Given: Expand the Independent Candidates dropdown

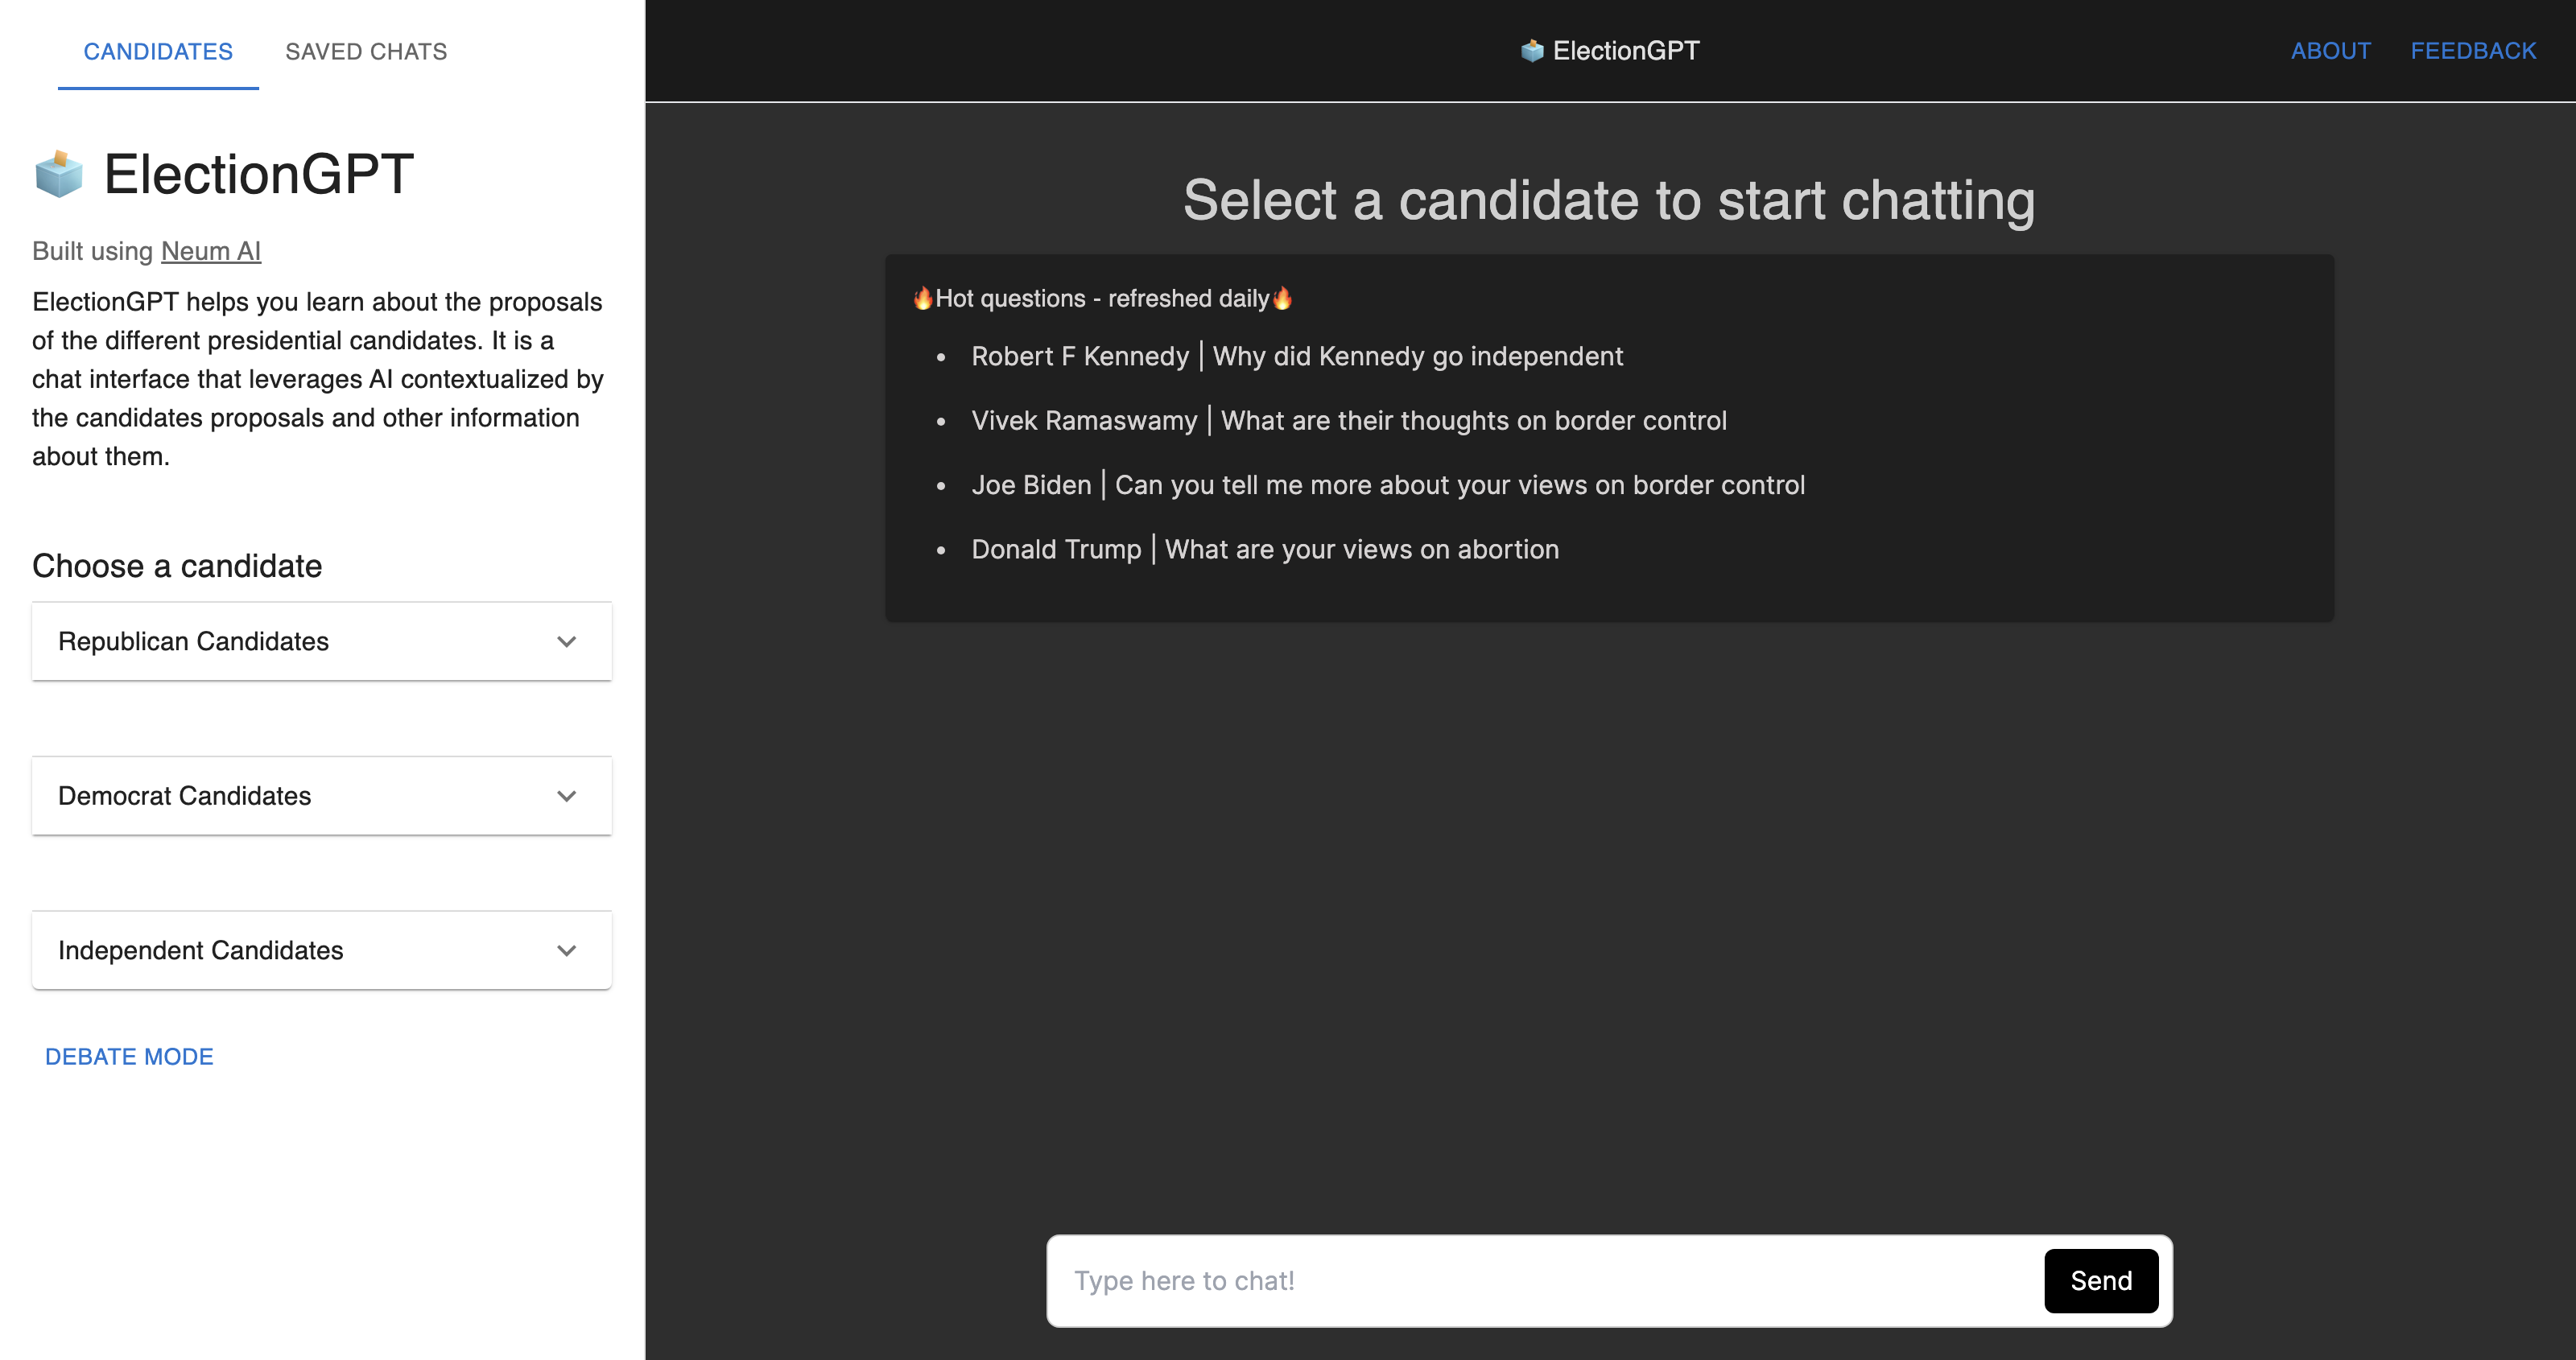Looking at the screenshot, I should point(322,951).
